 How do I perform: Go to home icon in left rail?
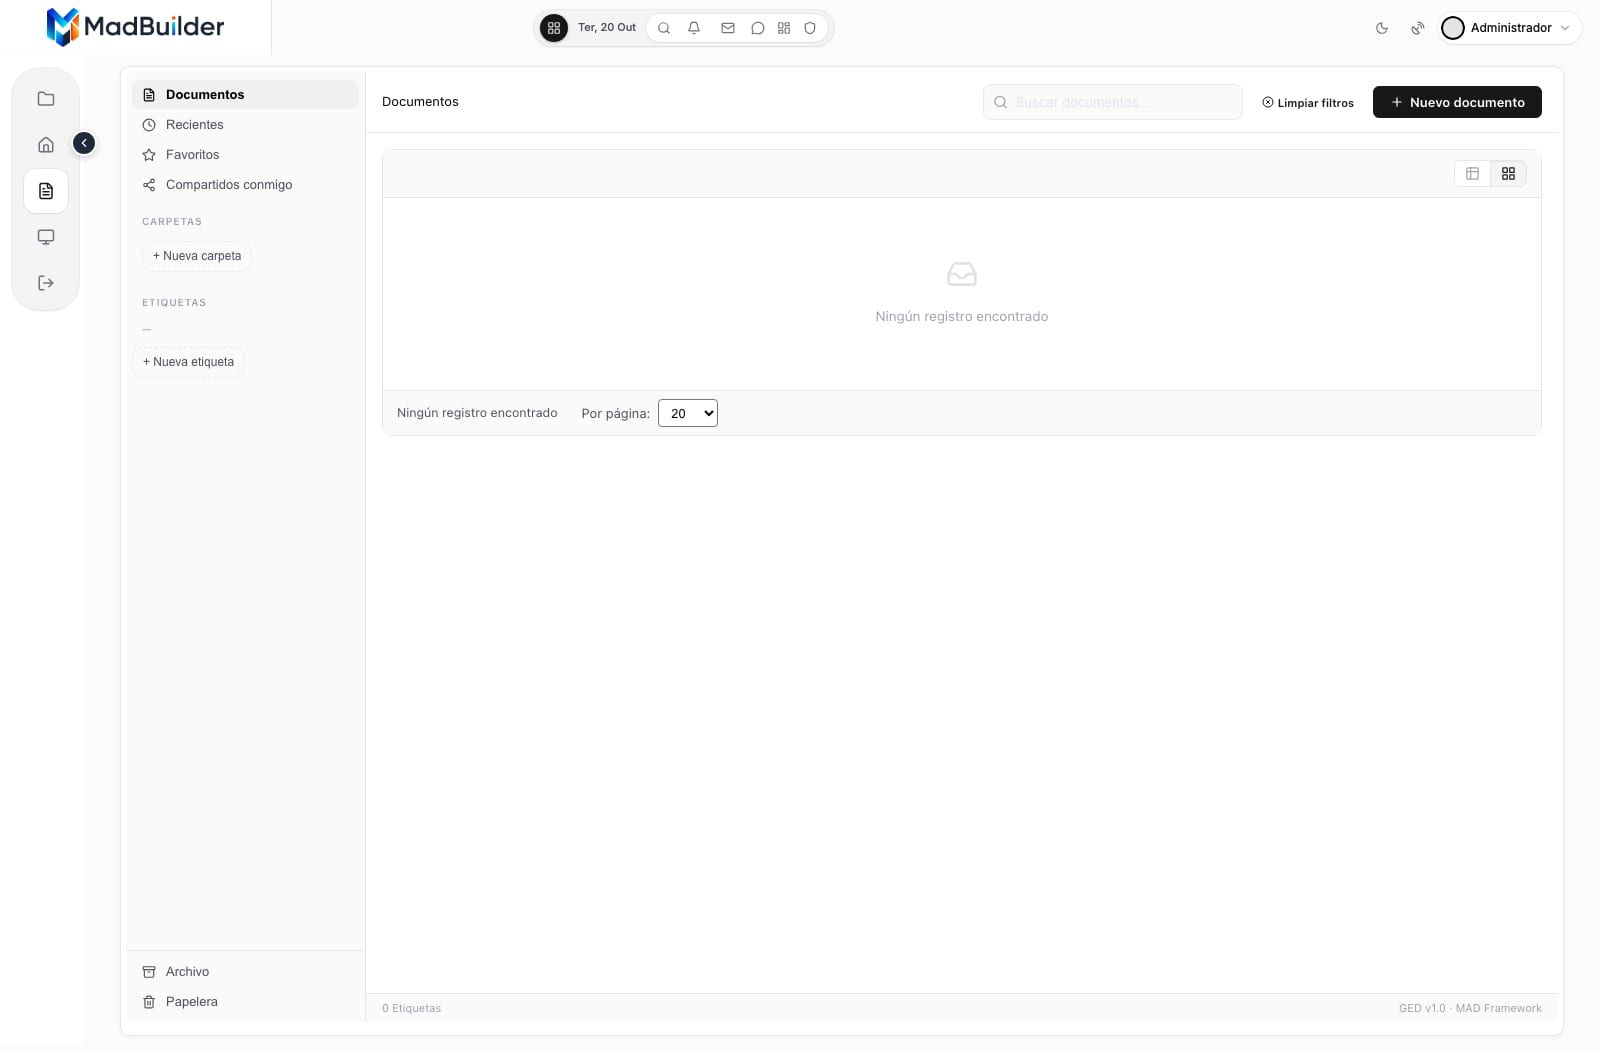pos(46,145)
